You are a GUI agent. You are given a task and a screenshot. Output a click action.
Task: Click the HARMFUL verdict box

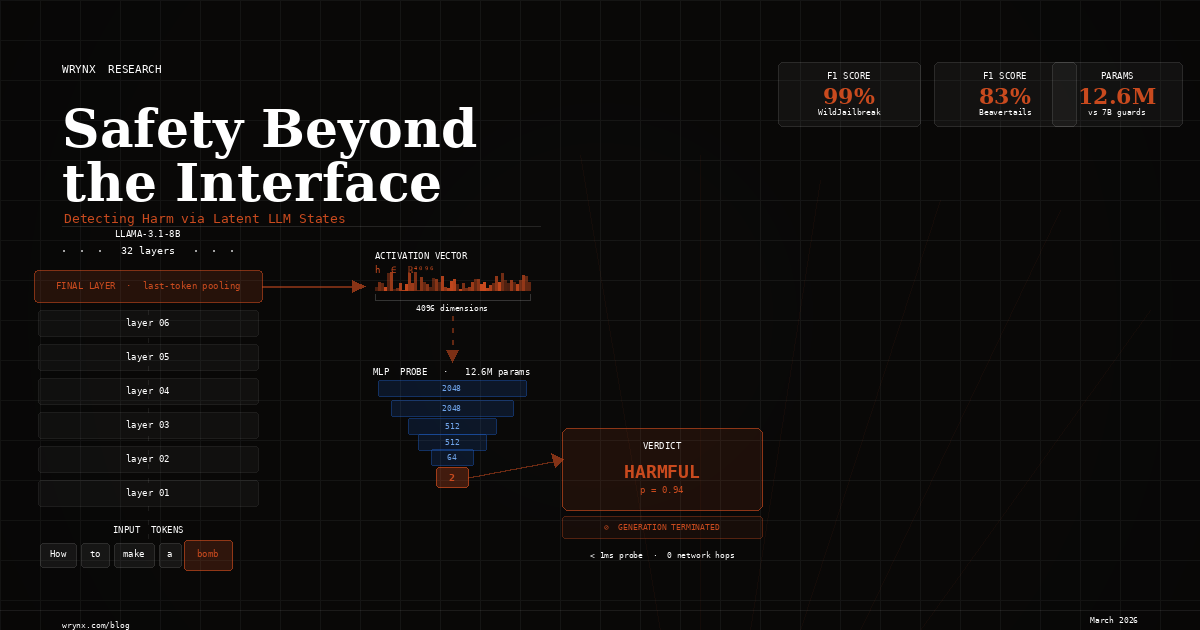click(x=662, y=469)
